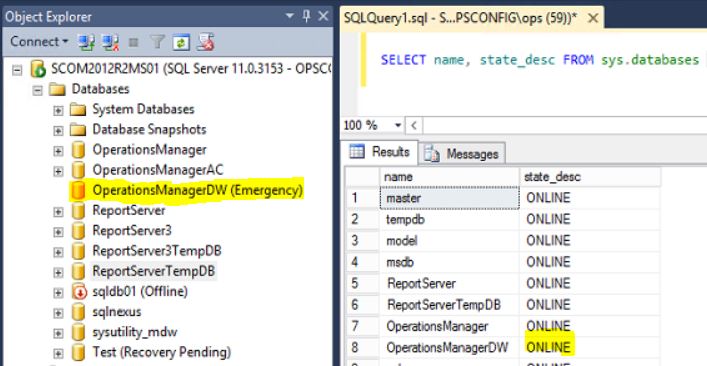Toggle the Object Explorer auto-hide pin
Viewport: 707px width, 366px height.
307,17
